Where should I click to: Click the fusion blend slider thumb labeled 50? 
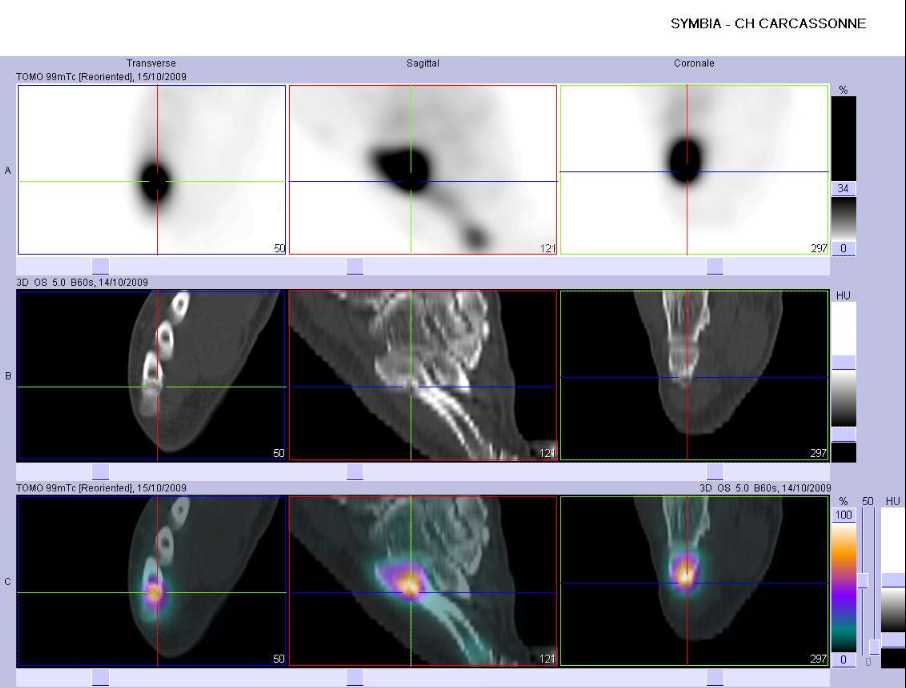864,581
